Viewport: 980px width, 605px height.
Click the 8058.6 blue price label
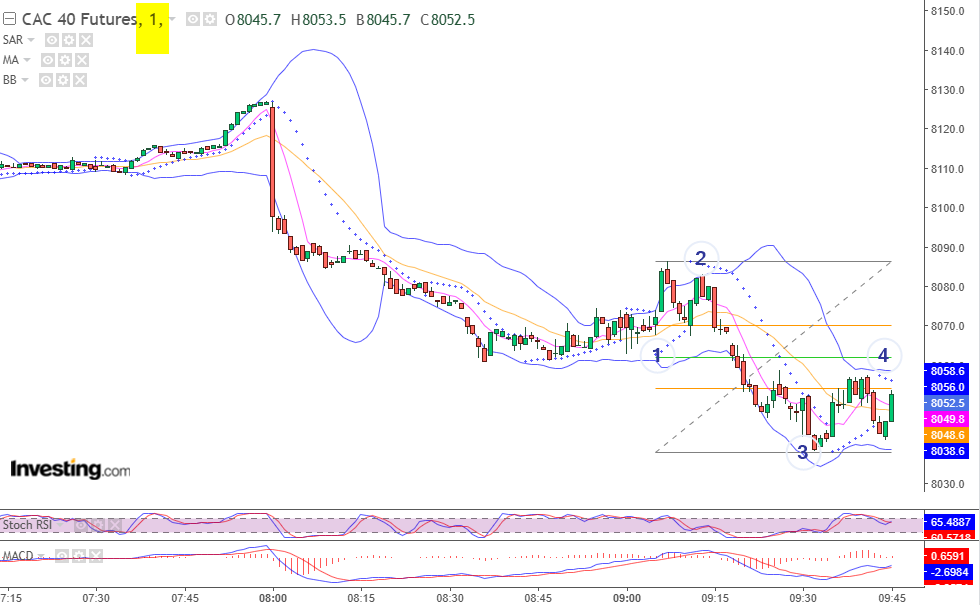948,371
